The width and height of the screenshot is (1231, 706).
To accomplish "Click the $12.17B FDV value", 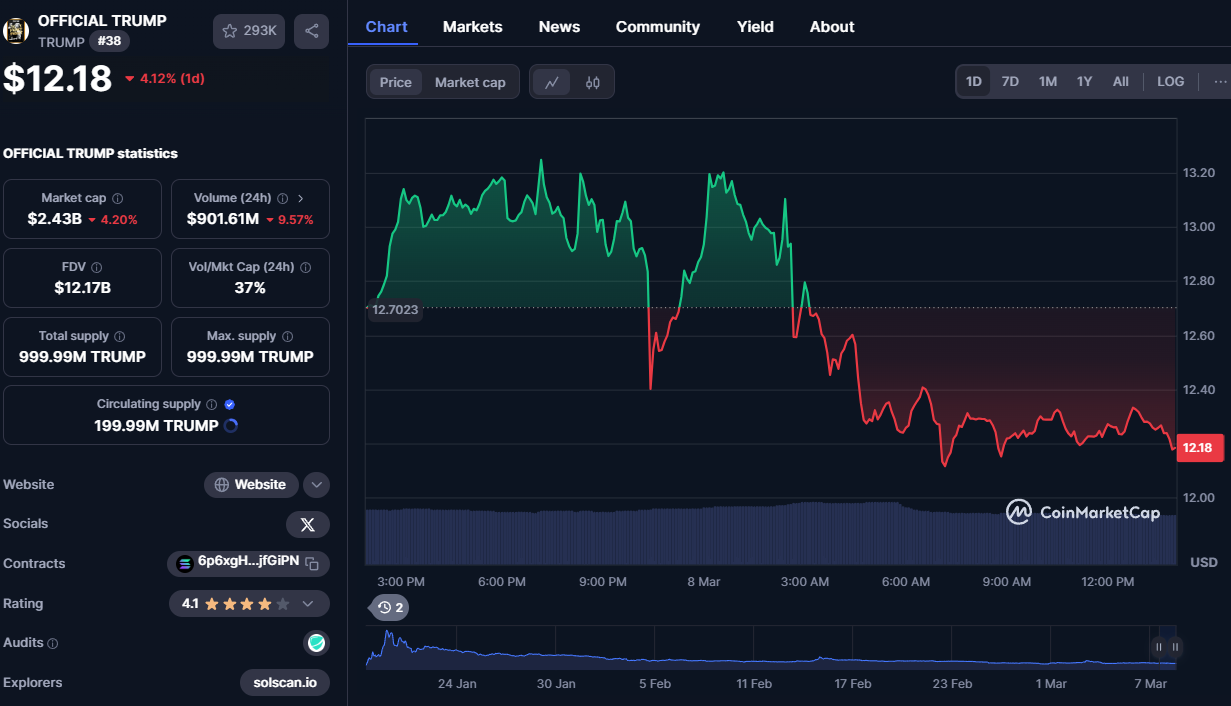I will 83,288.
